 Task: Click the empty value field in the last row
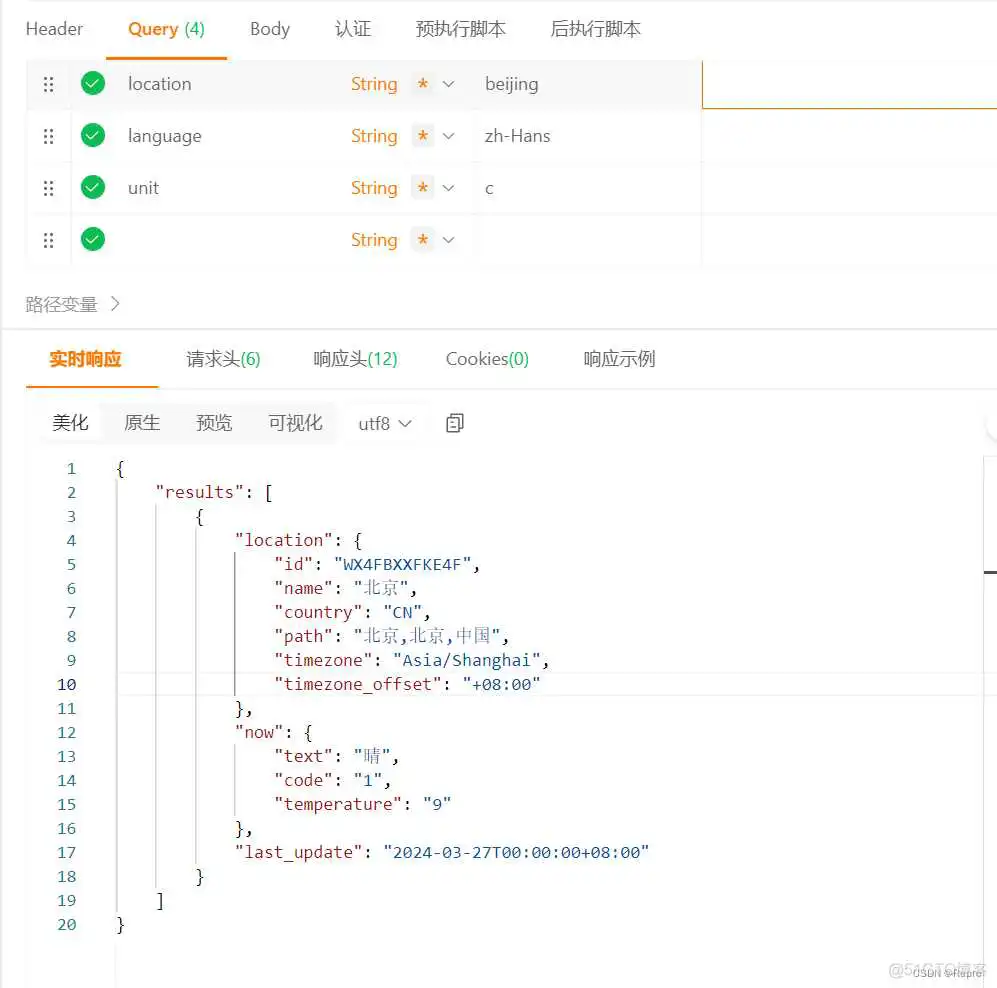[x=590, y=240]
